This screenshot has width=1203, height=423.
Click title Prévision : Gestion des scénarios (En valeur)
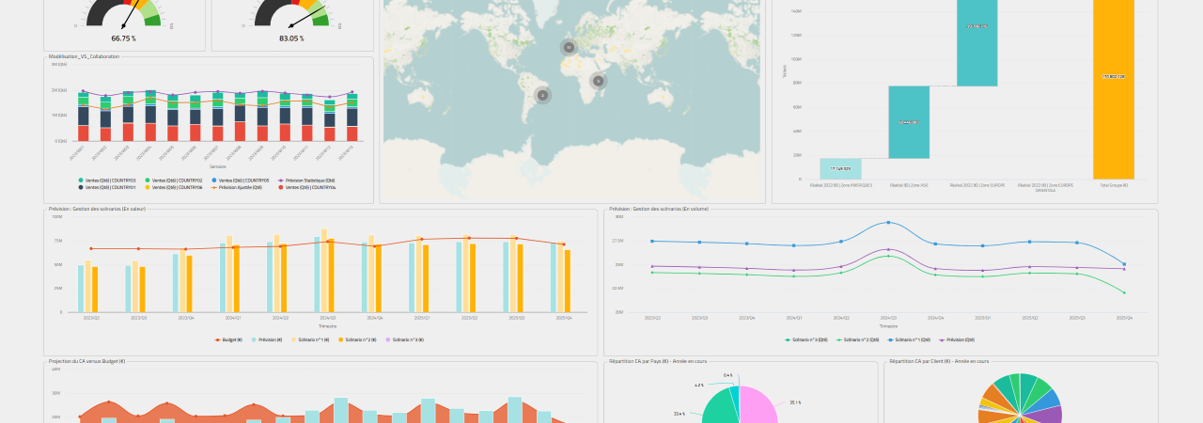[x=97, y=209]
